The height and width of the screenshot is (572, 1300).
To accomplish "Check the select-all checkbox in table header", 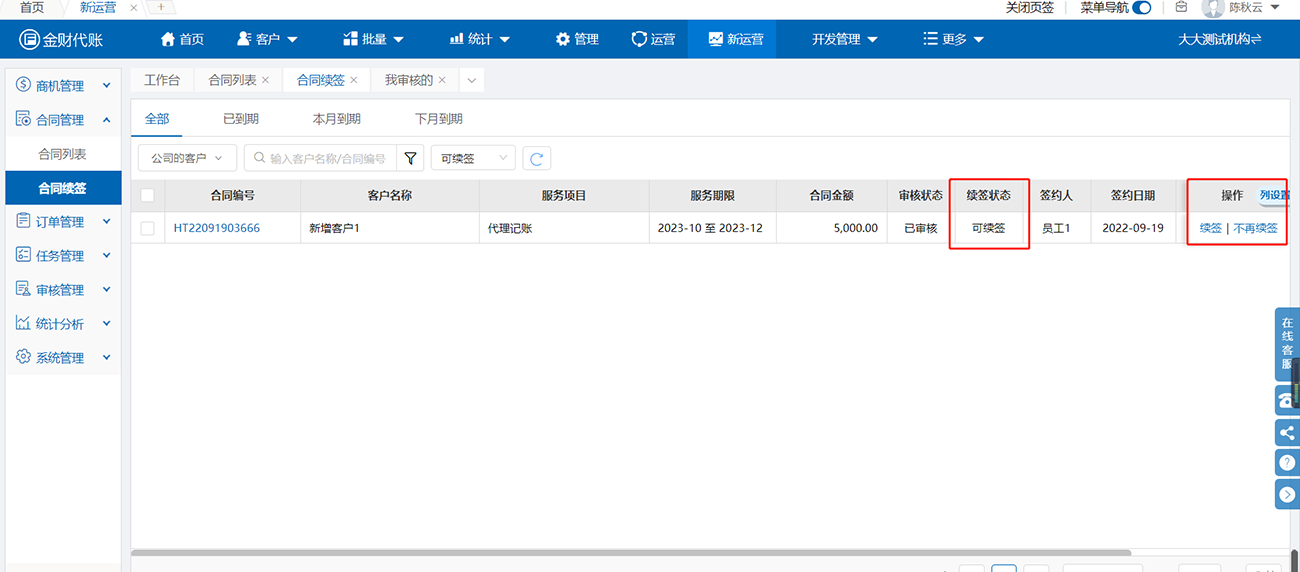I will tap(148, 196).
